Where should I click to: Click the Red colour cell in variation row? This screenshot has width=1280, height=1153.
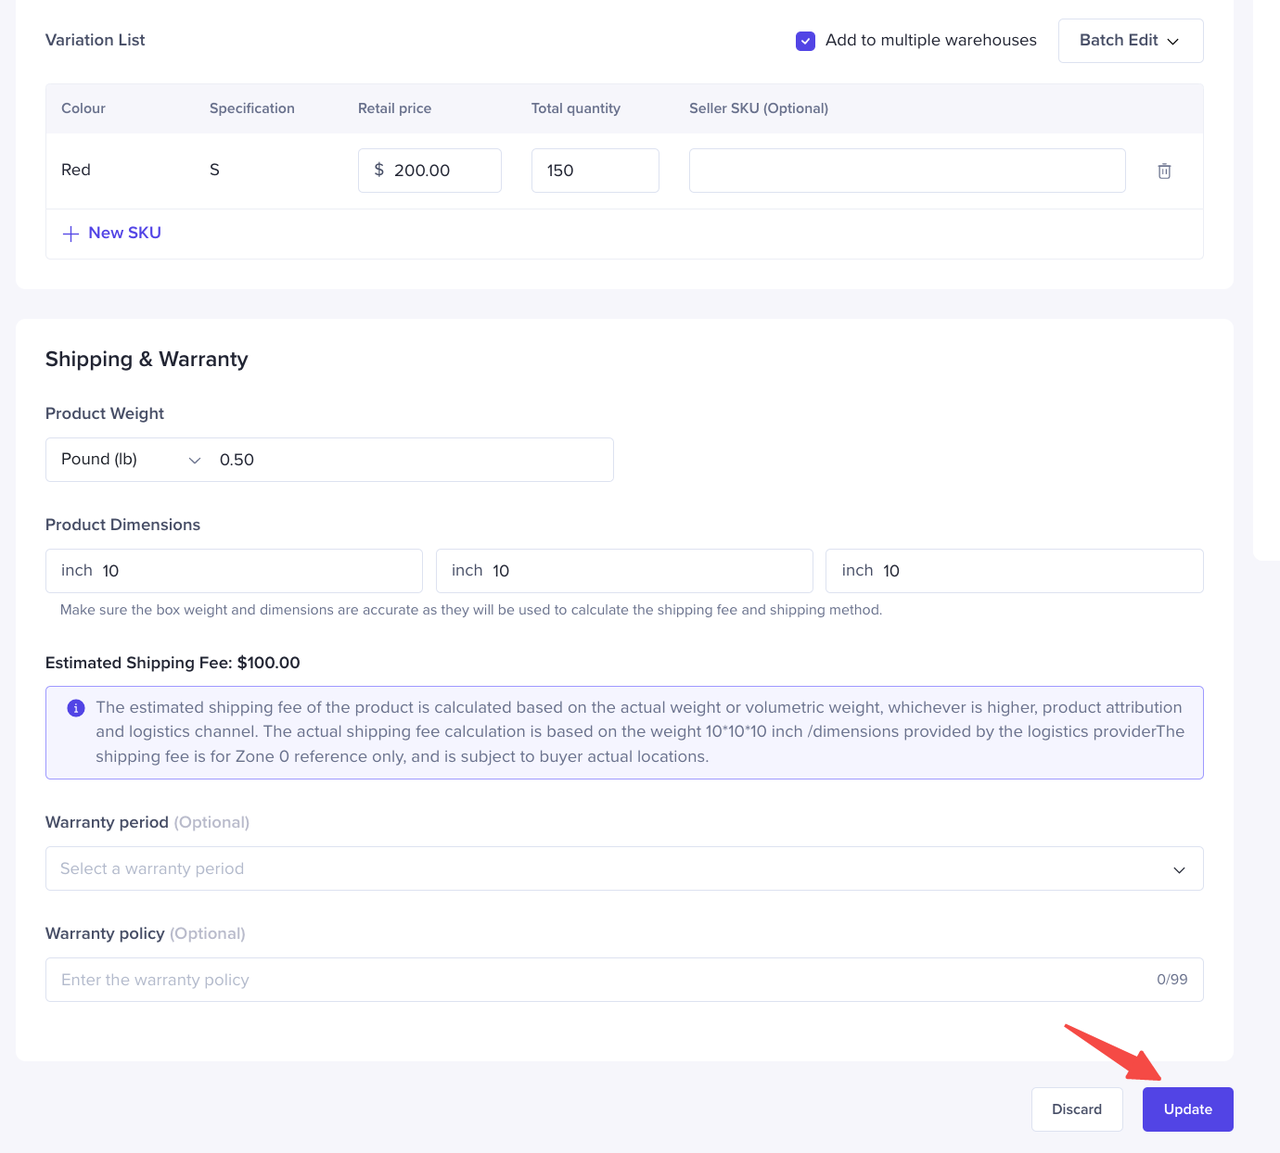coord(76,170)
